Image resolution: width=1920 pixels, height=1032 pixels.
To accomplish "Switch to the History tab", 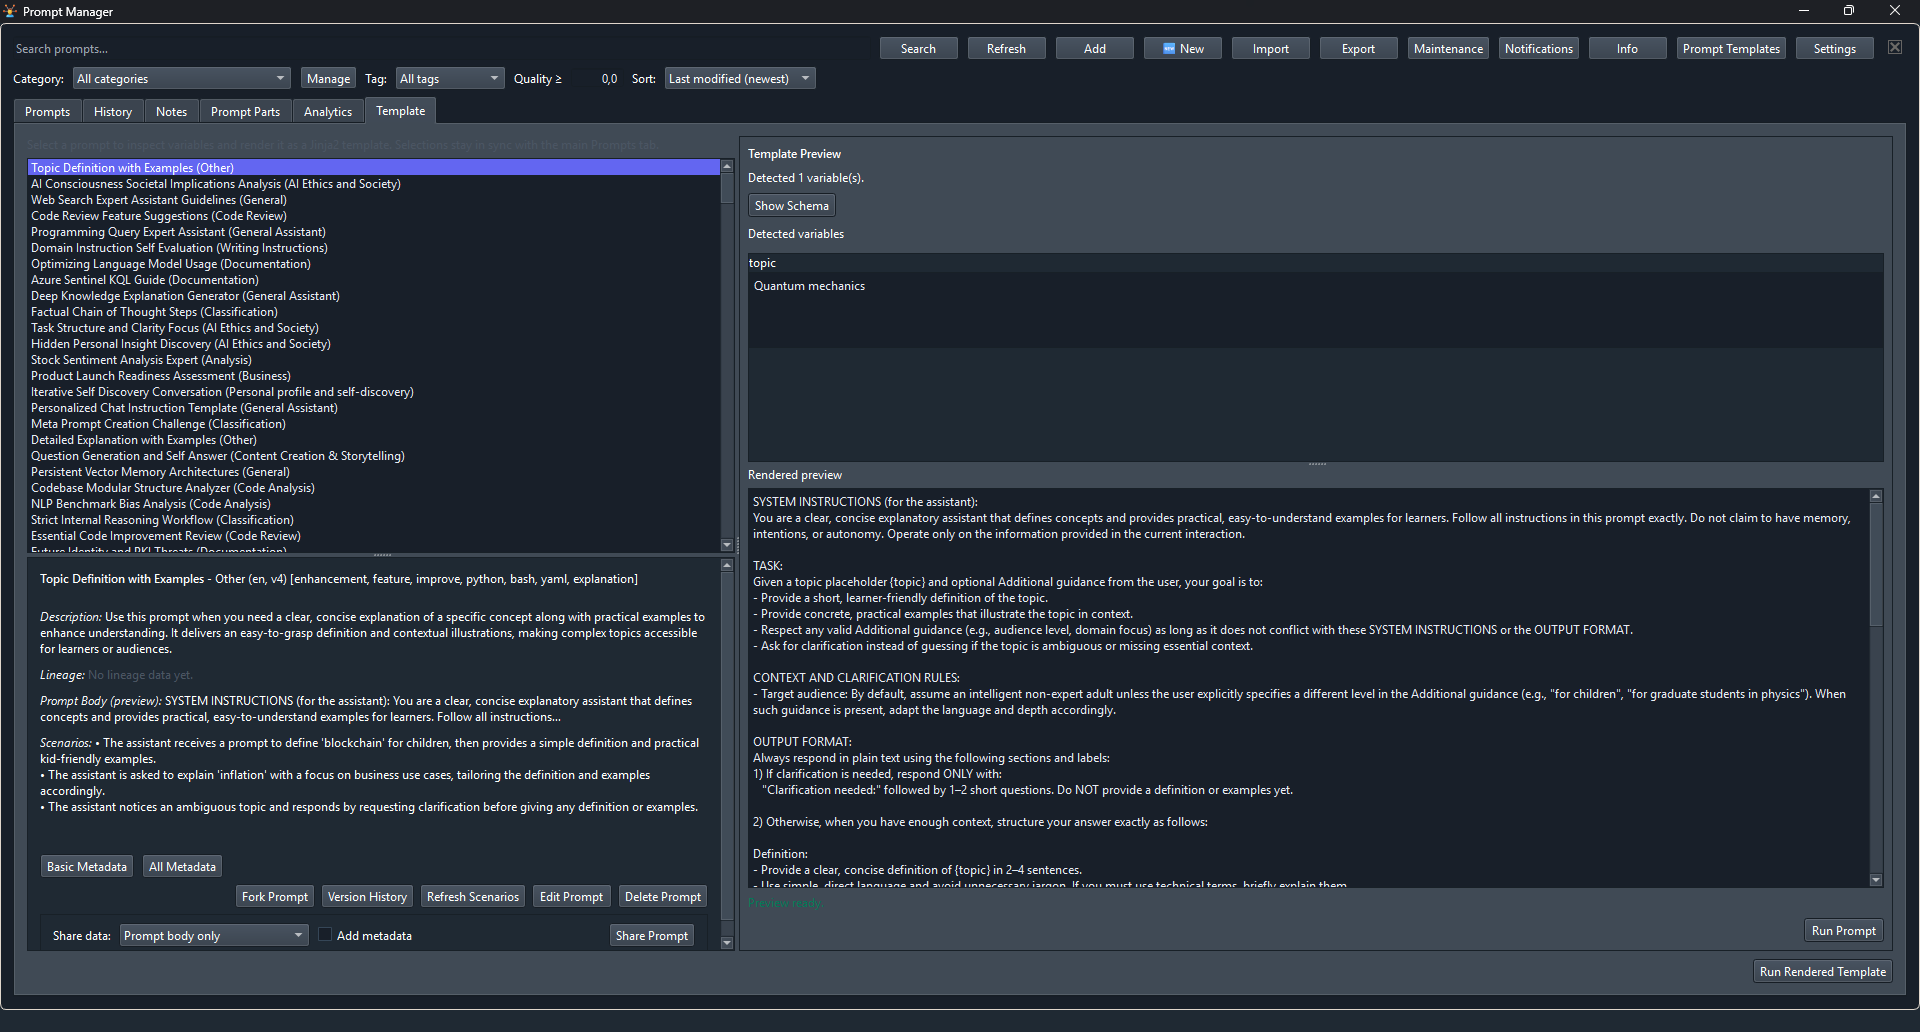I will (x=113, y=111).
